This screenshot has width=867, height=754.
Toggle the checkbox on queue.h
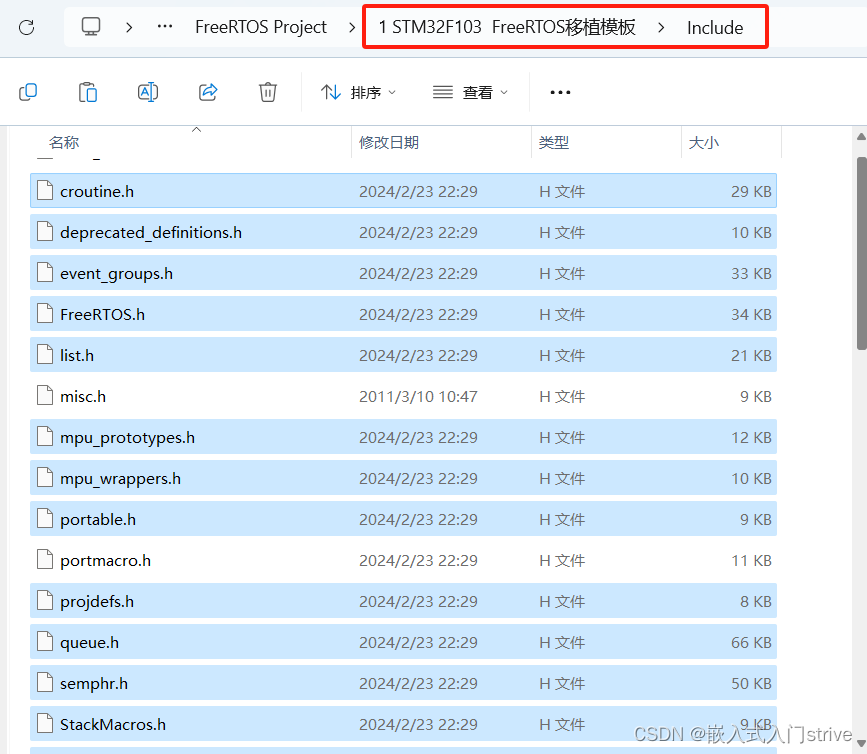(x=44, y=642)
